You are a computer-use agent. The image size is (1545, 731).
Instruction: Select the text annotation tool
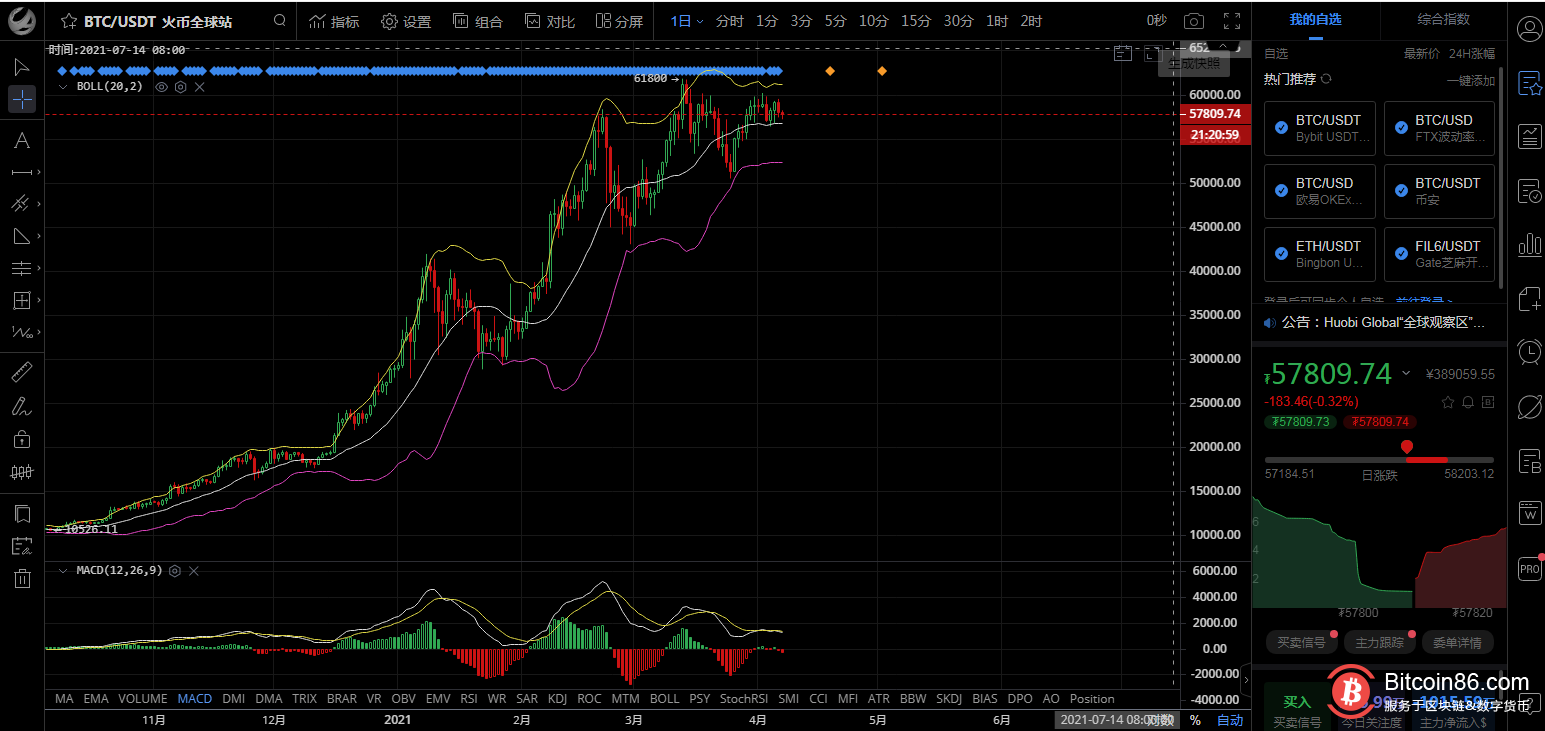click(21, 140)
